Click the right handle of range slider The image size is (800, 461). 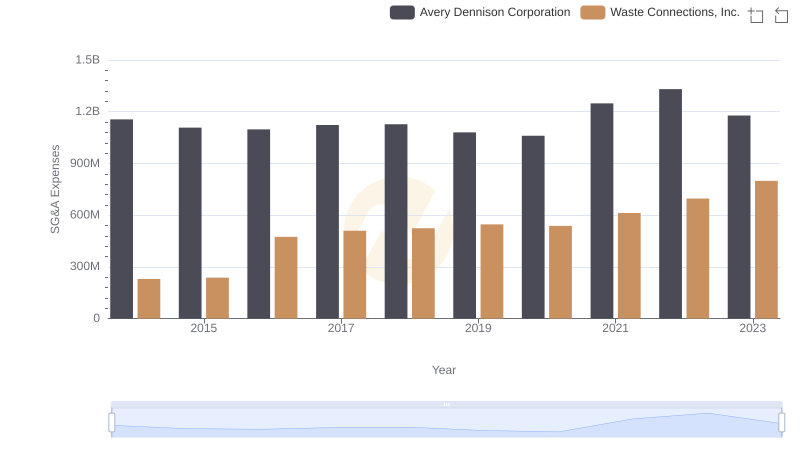coord(781,422)
